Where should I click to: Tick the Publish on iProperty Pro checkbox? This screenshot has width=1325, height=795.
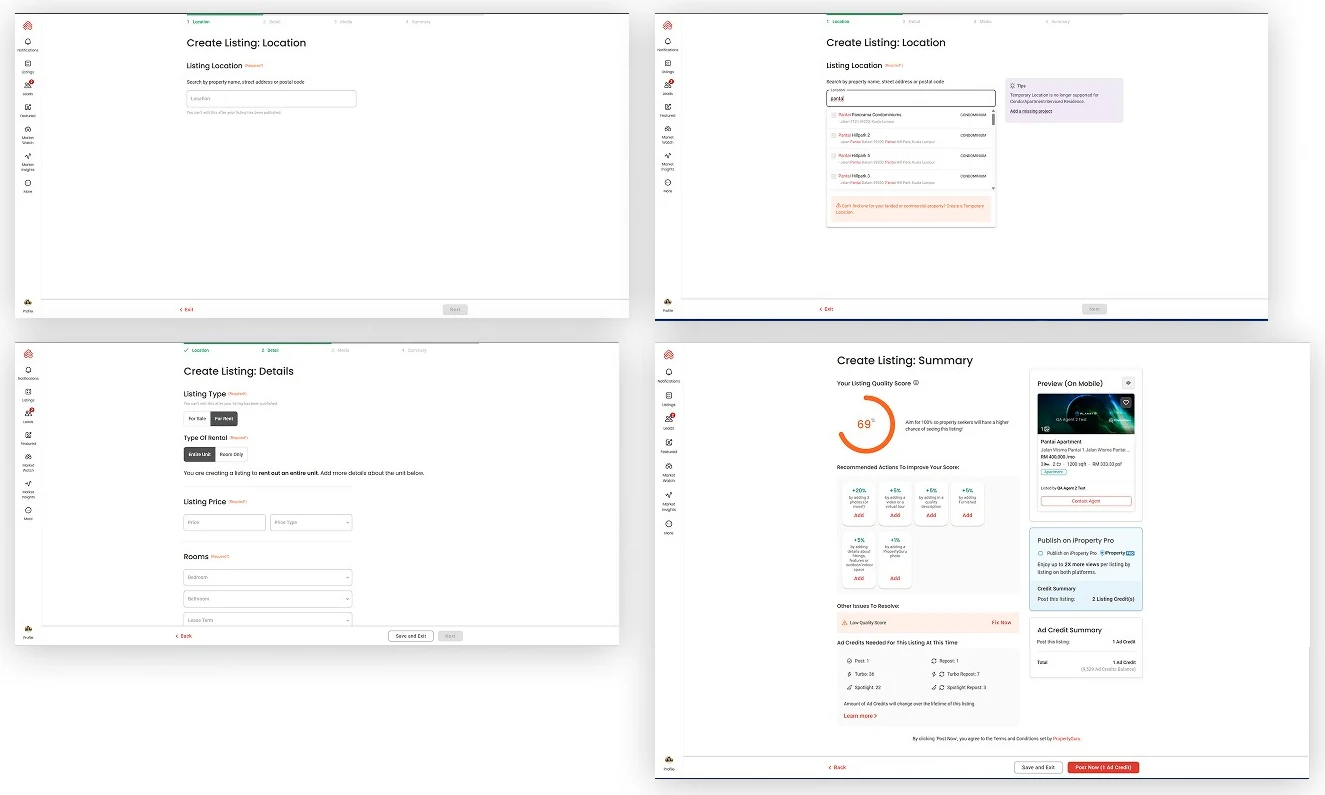pyautogui.click(x=1040, y=552)
